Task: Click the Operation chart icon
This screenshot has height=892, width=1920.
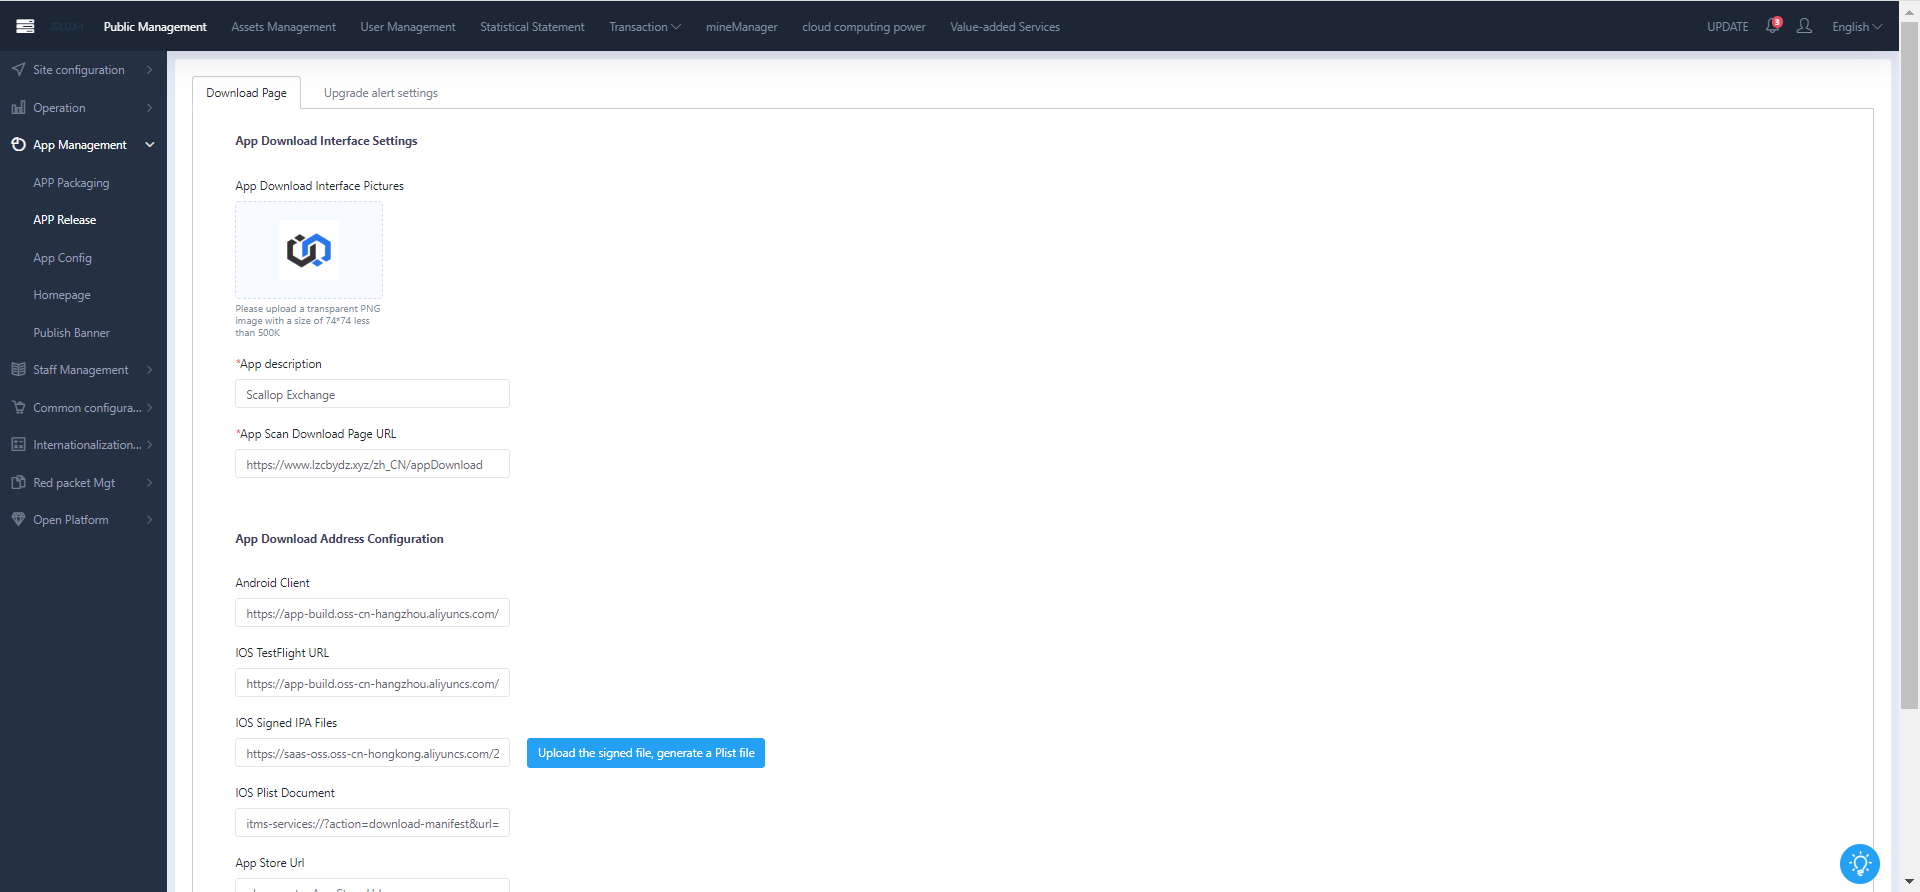Action: tap(18, 107)
